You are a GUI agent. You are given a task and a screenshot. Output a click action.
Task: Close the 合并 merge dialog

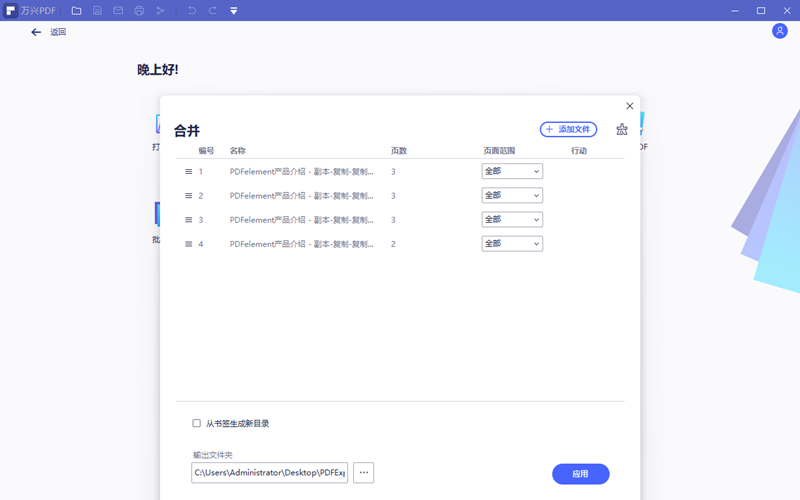629,106
